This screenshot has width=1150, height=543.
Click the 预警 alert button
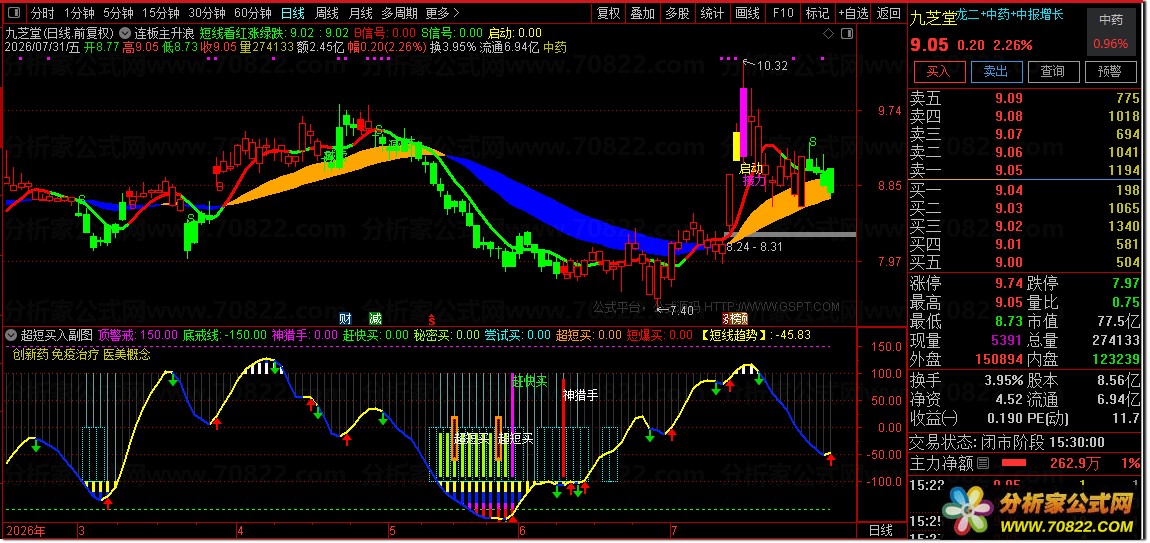(x=1110, y=71)
